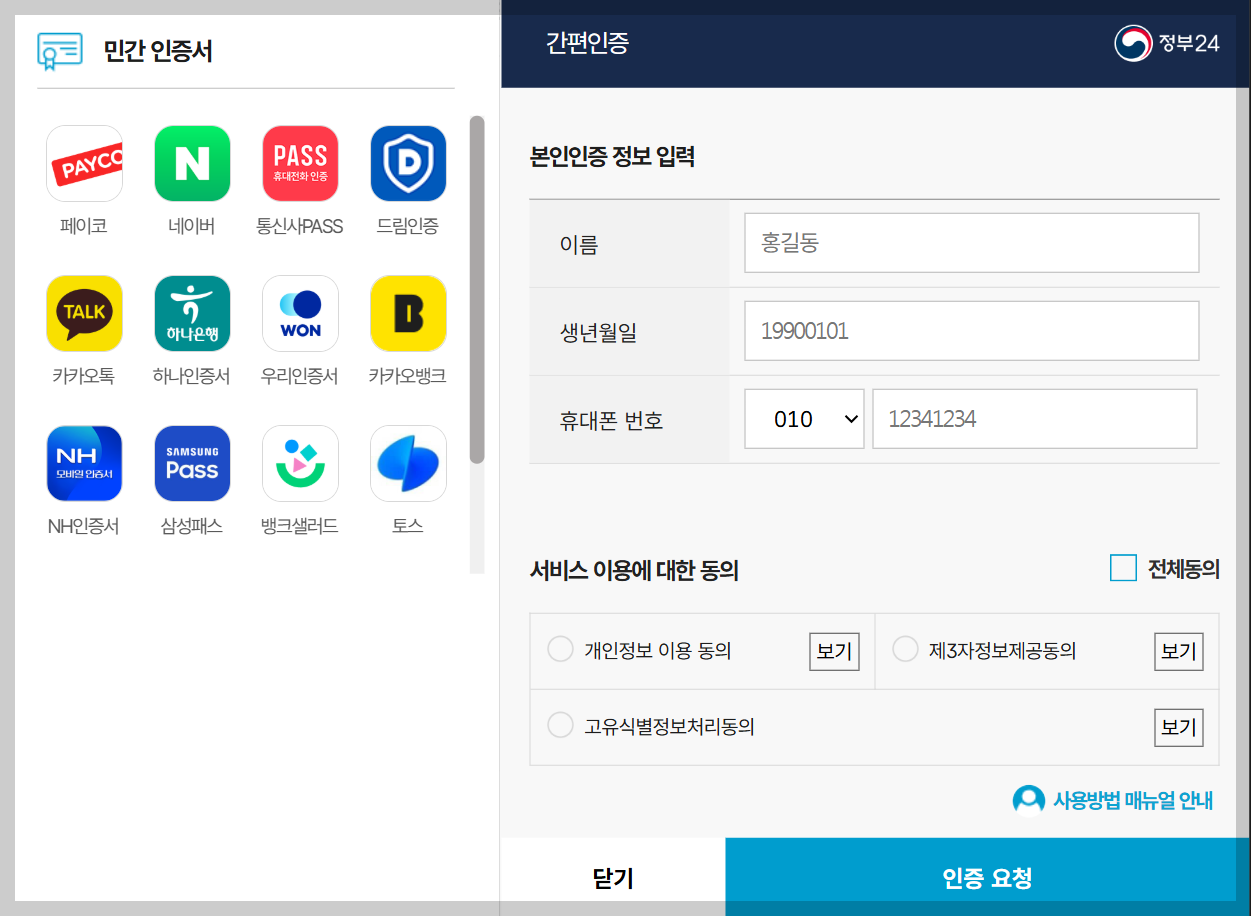This screenshot has height=916, width=1251.
Task: Select the NH인증서 icon
Action: click(84, 463)
